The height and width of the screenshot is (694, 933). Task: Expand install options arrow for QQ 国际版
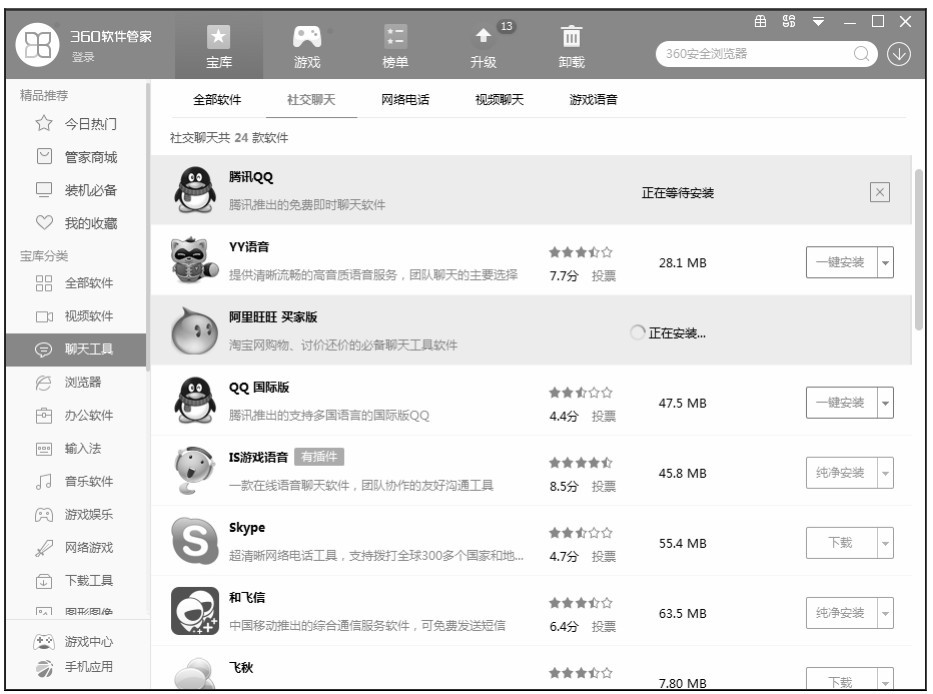click(885, 403)
